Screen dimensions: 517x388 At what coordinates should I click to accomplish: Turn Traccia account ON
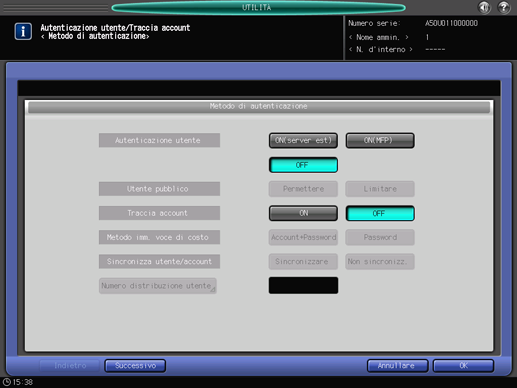303,213
